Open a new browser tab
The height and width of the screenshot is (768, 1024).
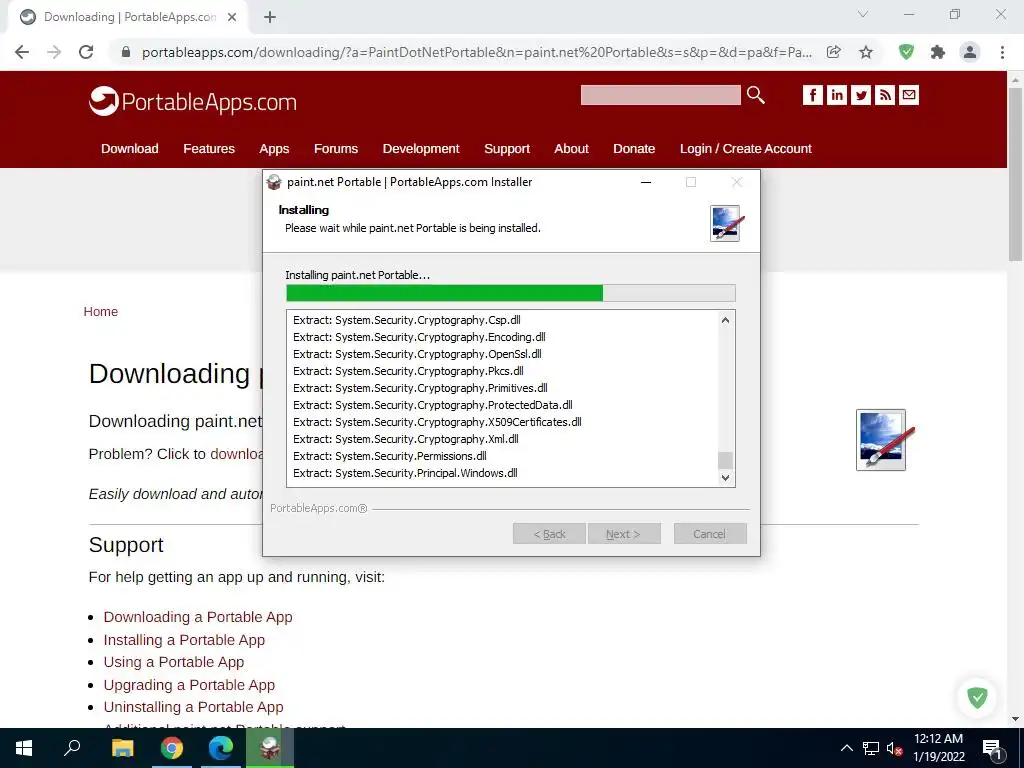(270, 17)
